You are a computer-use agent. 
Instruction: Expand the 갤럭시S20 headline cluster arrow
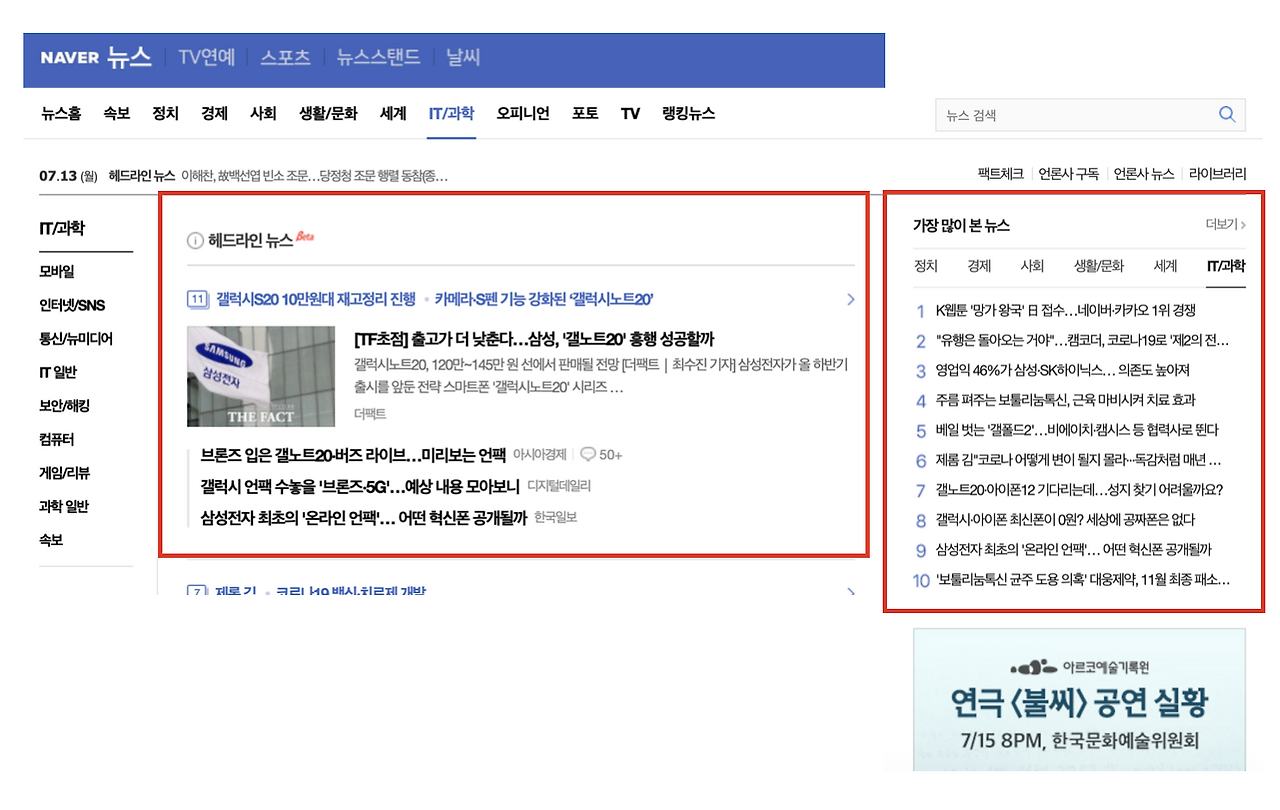click(850, 299)
